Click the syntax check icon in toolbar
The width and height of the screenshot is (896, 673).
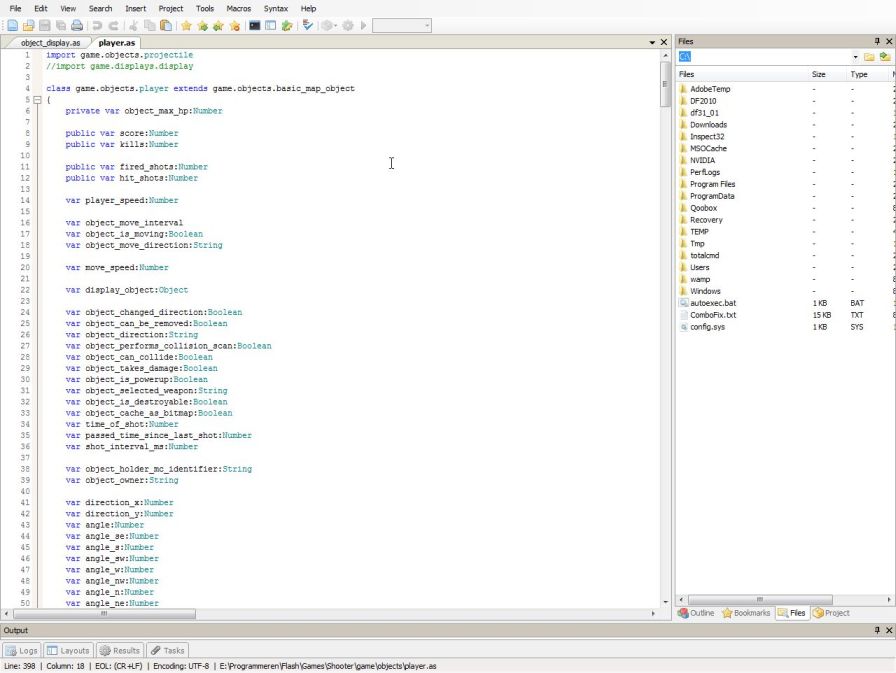(307, 25)
